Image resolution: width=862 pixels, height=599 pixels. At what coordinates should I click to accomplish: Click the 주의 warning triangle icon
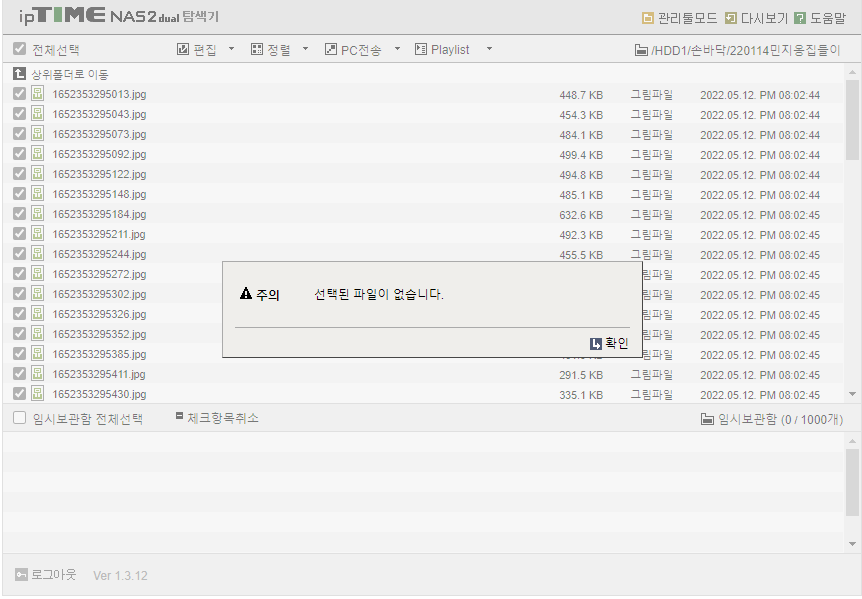(246, 293)
